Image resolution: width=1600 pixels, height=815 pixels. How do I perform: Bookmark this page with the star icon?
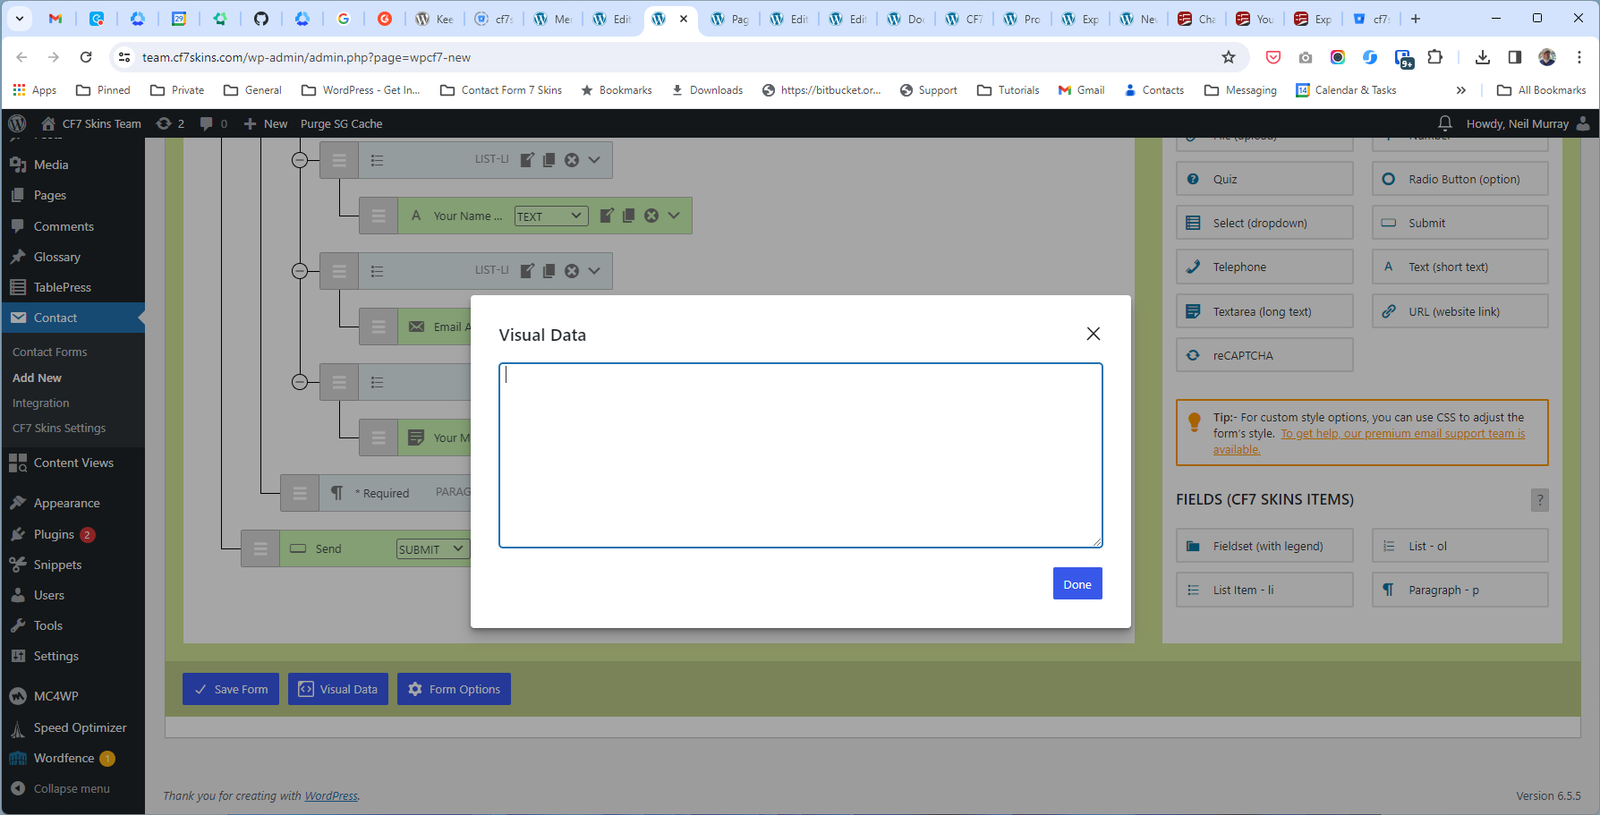click(x=1228, y=57)
